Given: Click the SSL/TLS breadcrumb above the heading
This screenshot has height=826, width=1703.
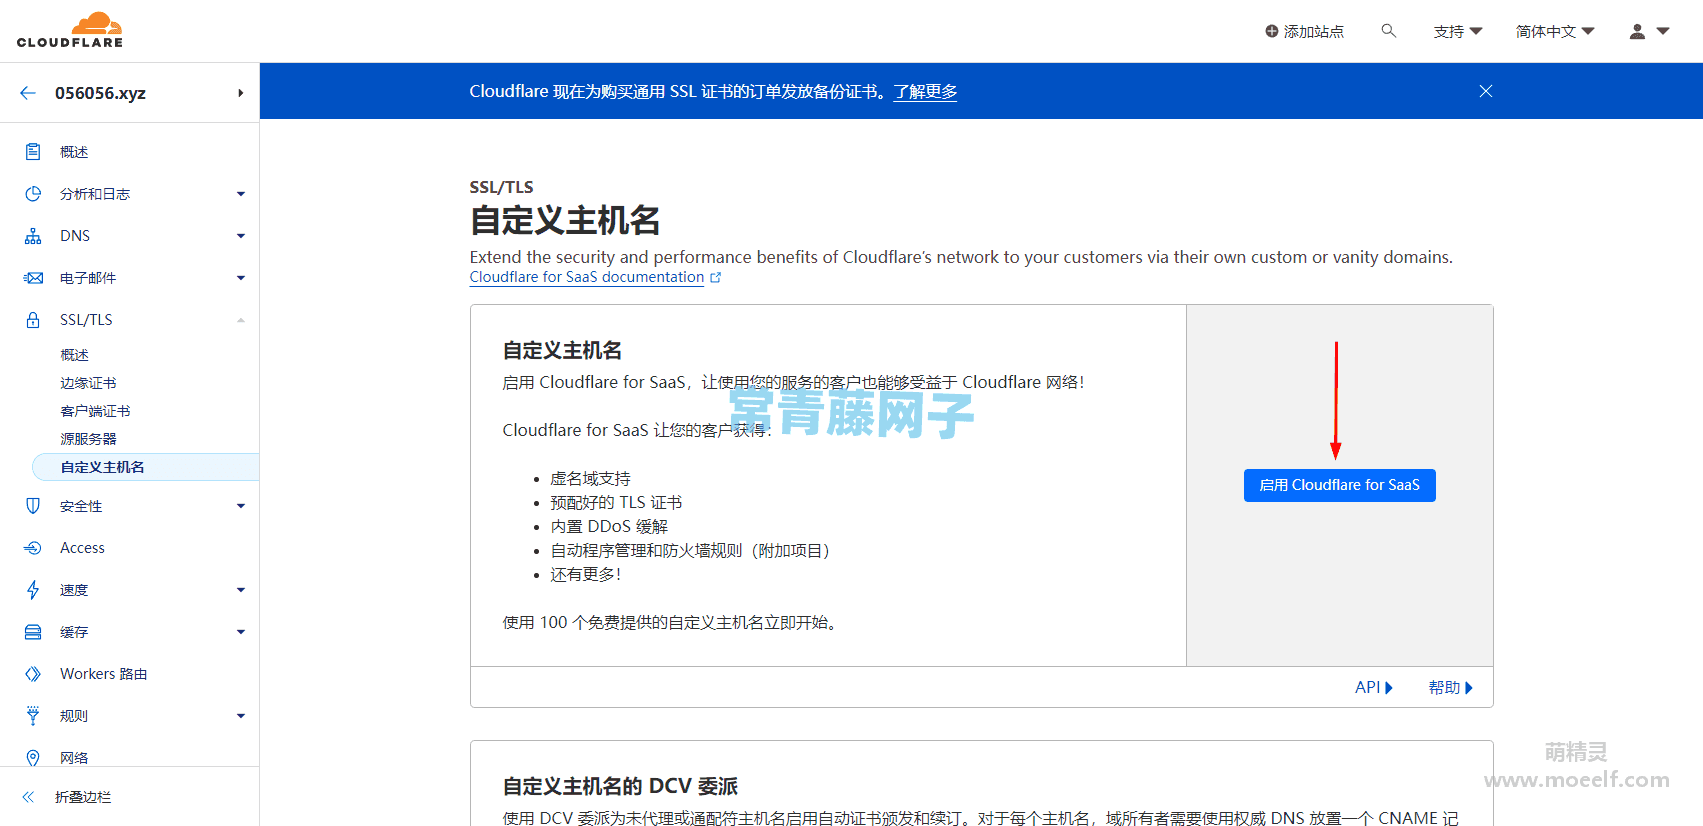Looking at the screenshot, I should tap(501, 187).
